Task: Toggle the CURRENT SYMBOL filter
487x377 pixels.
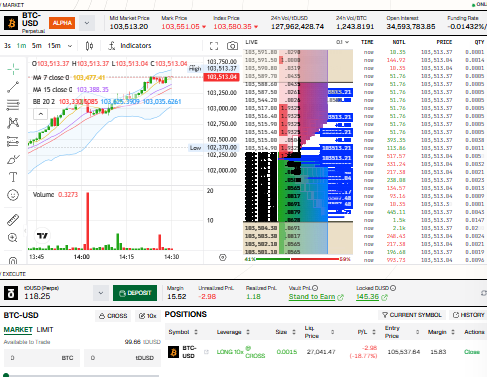Action: 412,315
